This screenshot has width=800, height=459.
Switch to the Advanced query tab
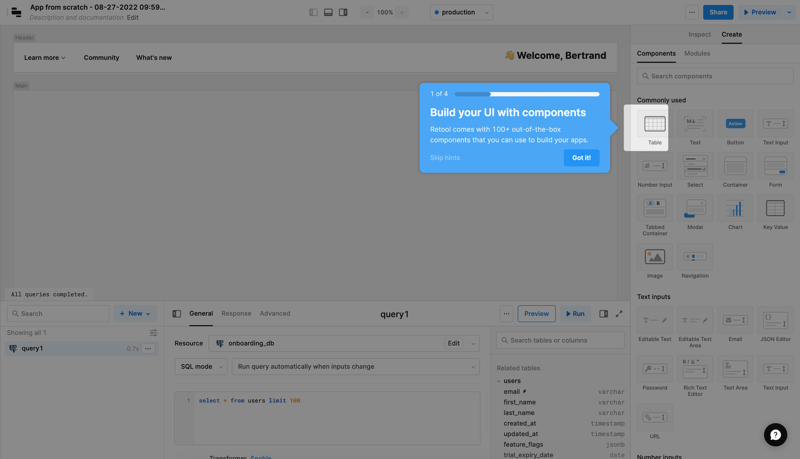click(x=275, y=314)
